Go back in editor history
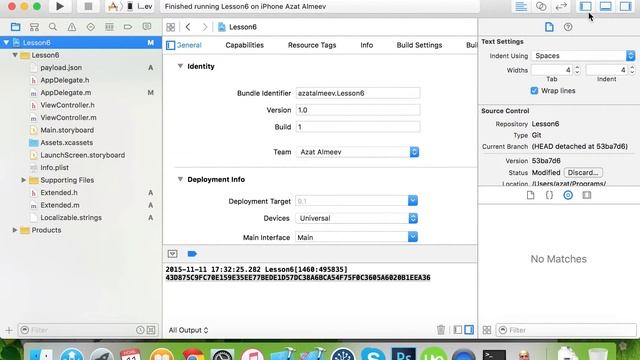This screenshot has width=640, height=360. point(188,27)
